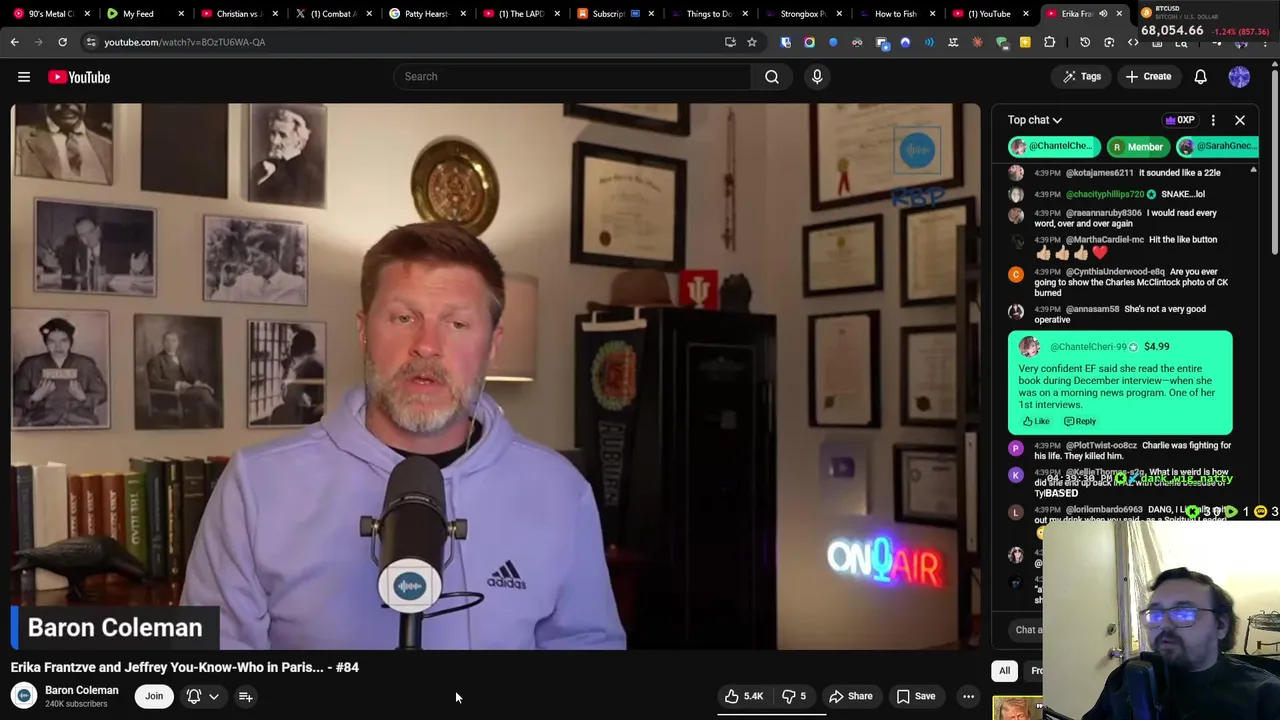Open the Baron Coleman channel name link

point(81,690)
